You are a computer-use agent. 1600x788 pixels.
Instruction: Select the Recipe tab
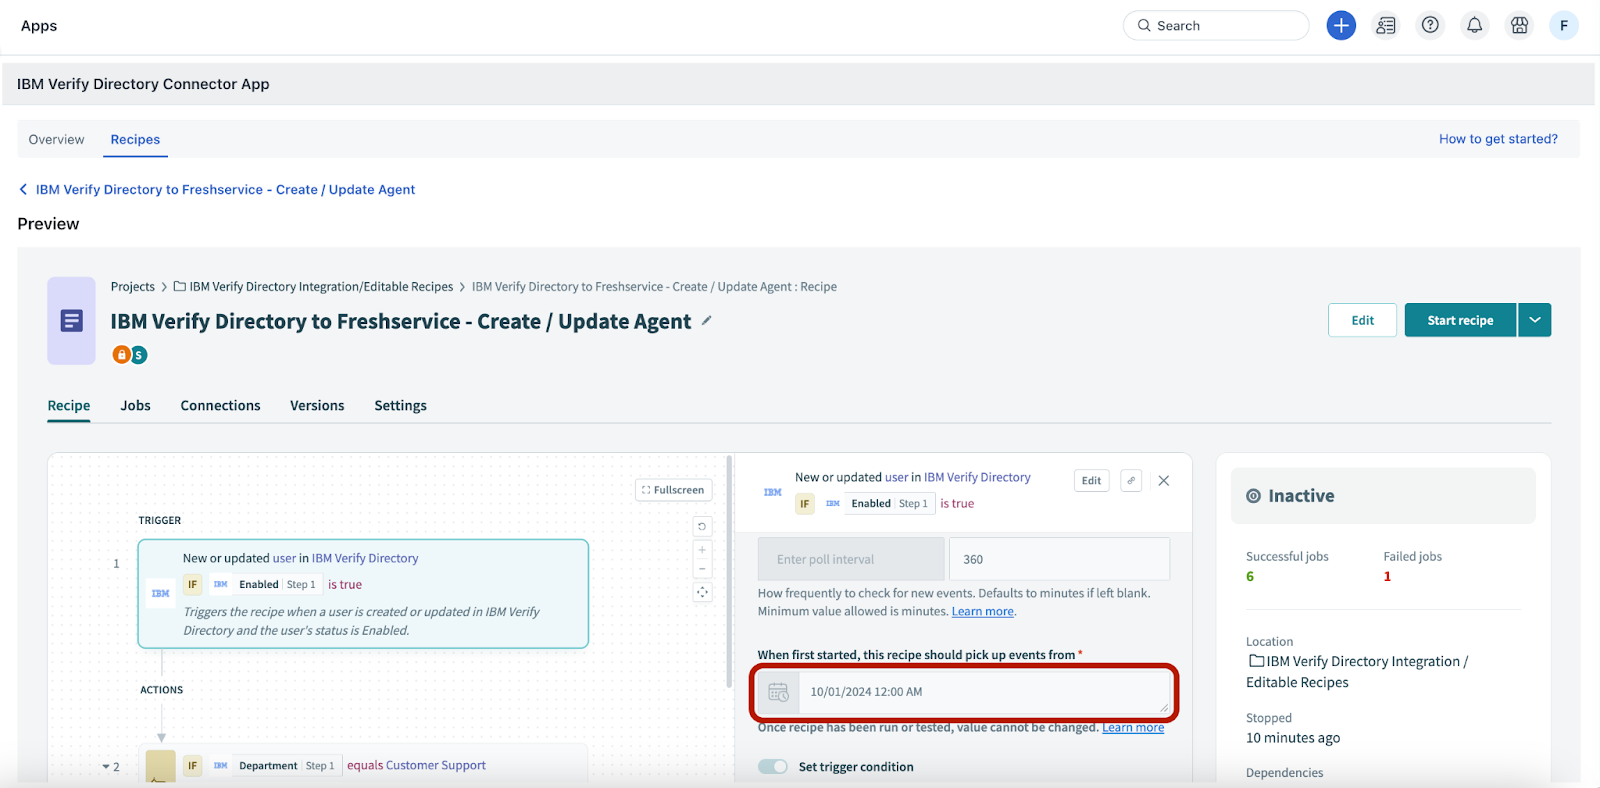tap(69, 405)
